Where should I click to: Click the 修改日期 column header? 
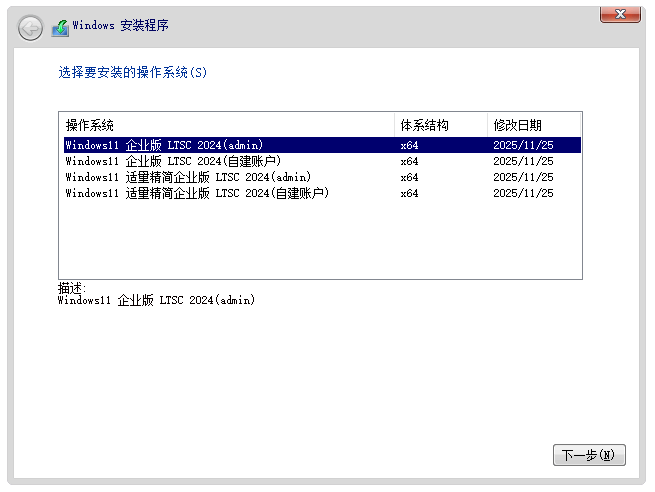[x=517, y=125]
